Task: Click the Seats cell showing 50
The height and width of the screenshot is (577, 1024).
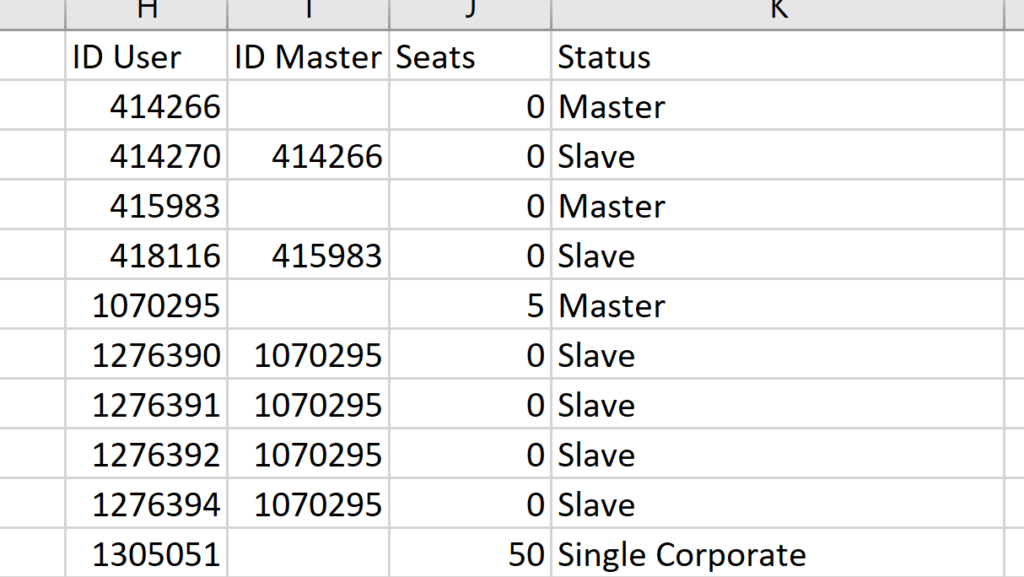Action: click(x=470, y=554)
